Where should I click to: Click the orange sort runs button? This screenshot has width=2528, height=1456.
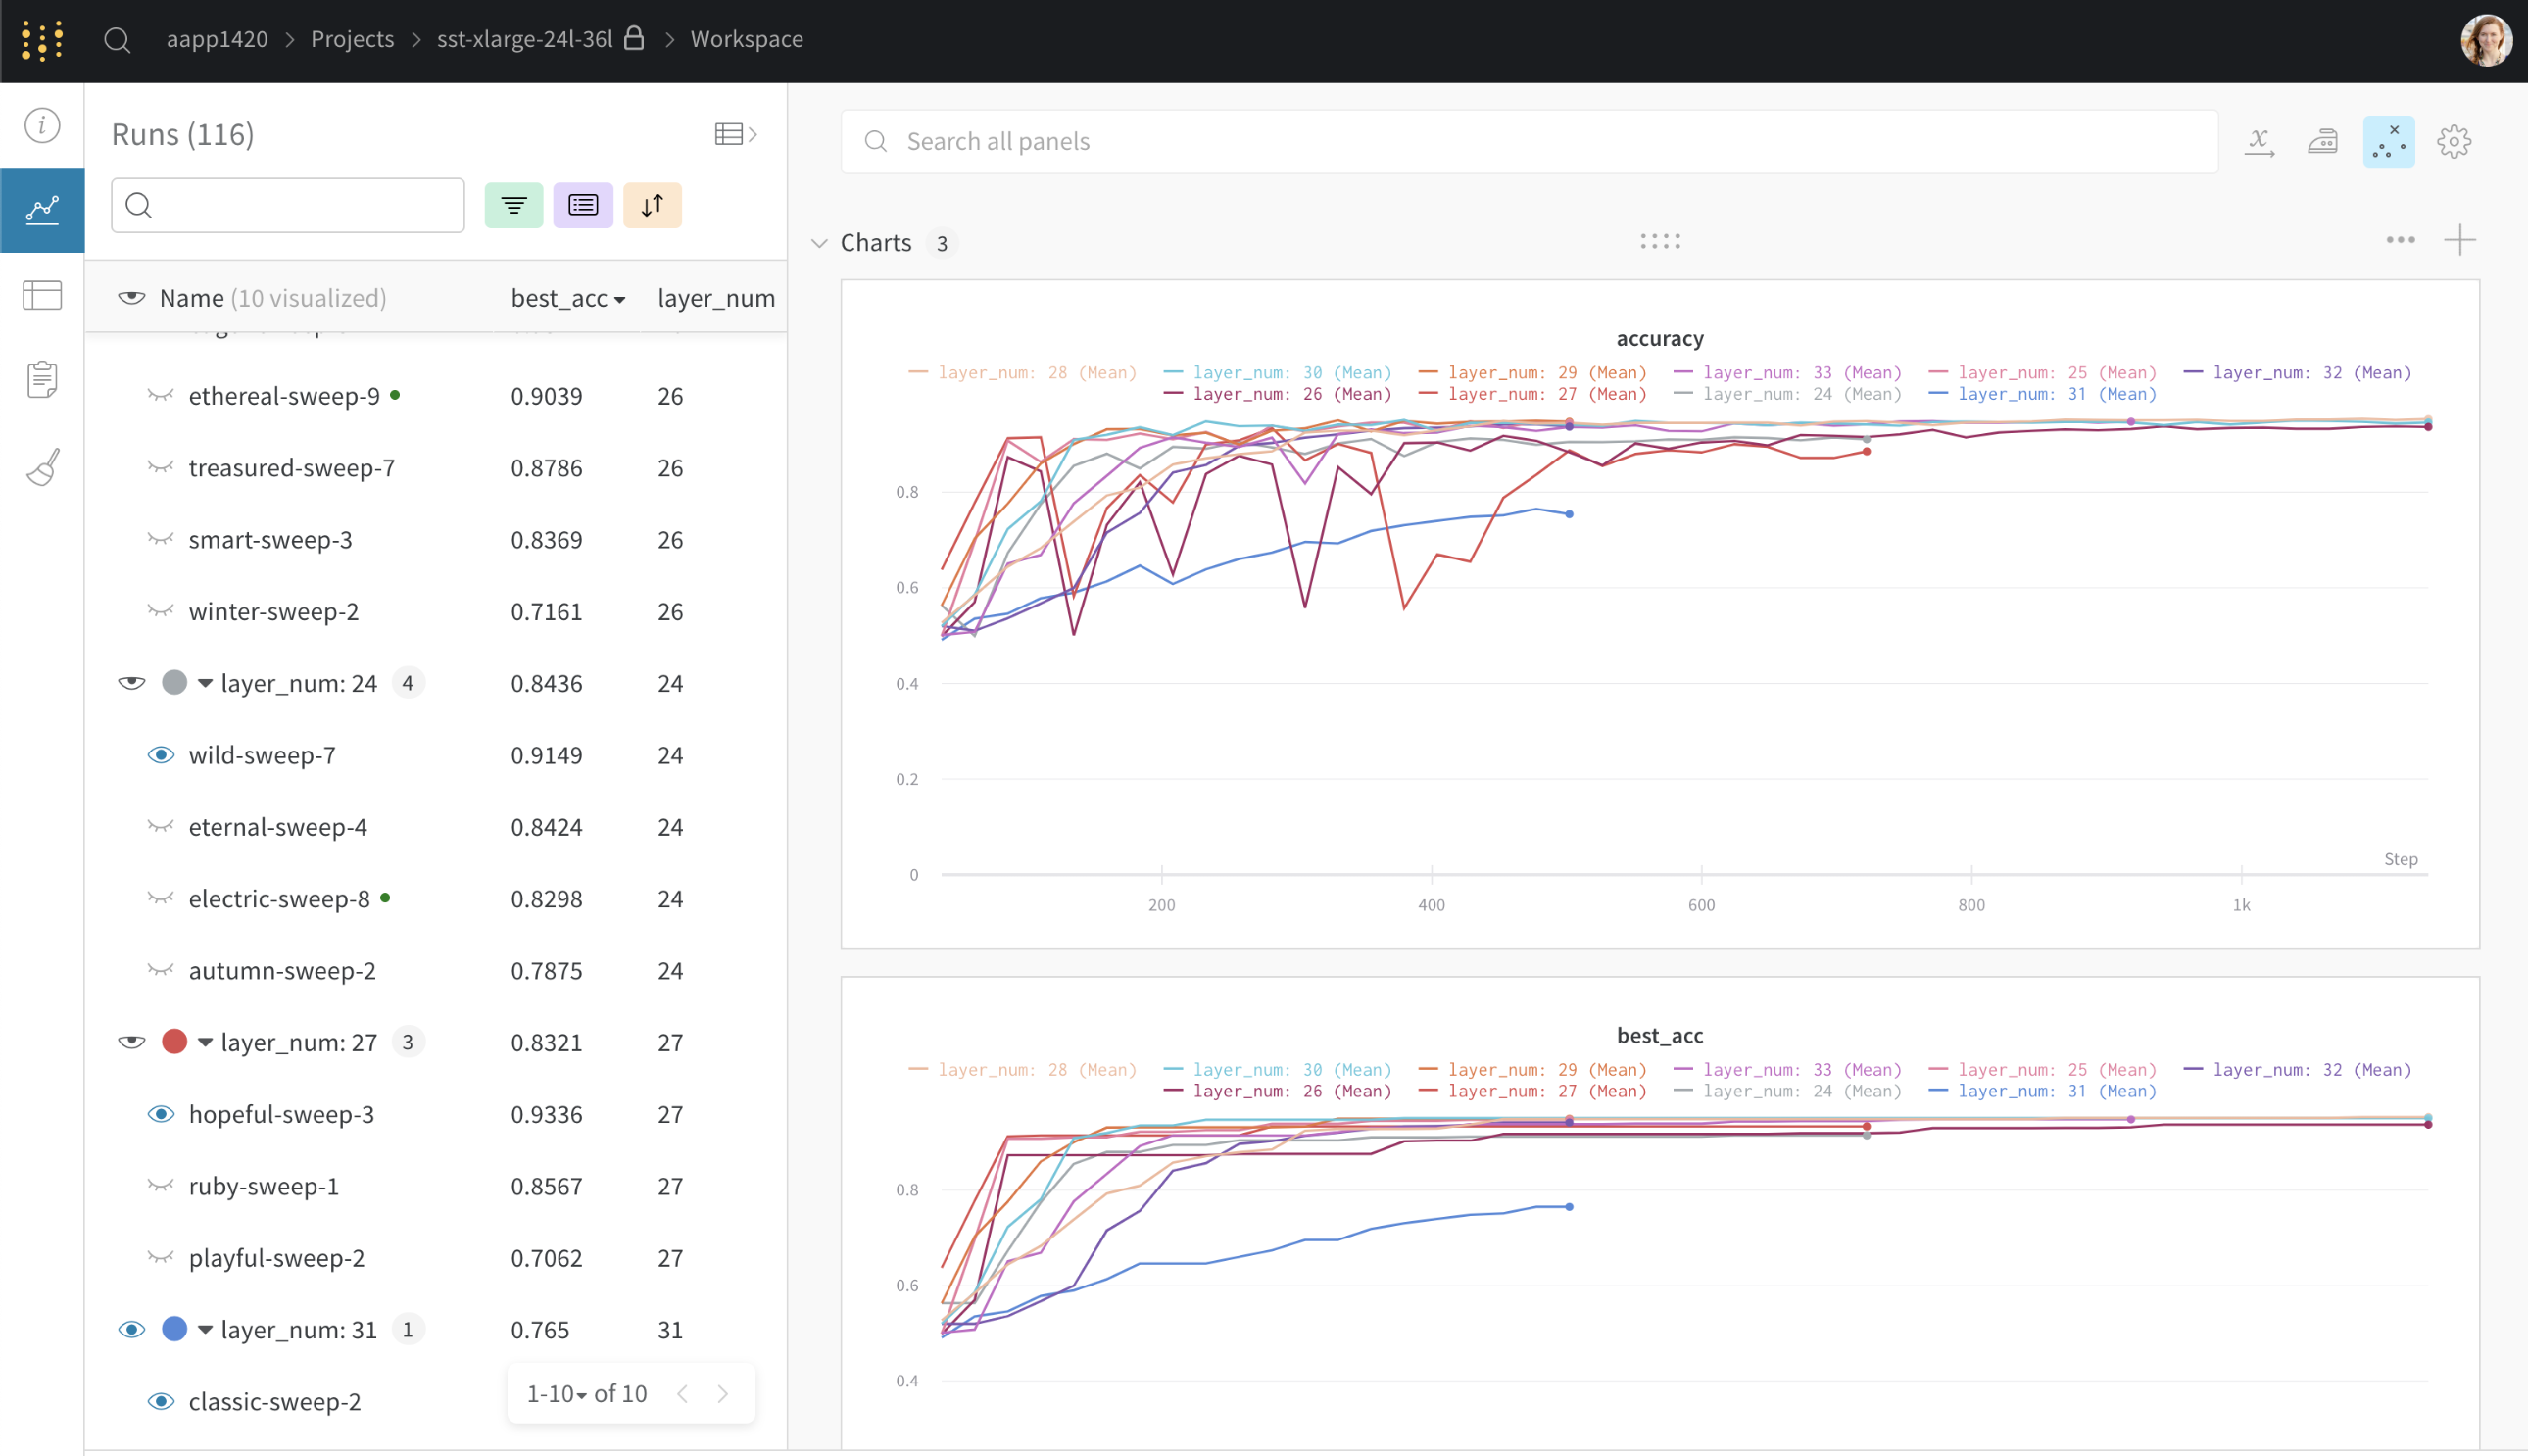coord(652,205)
